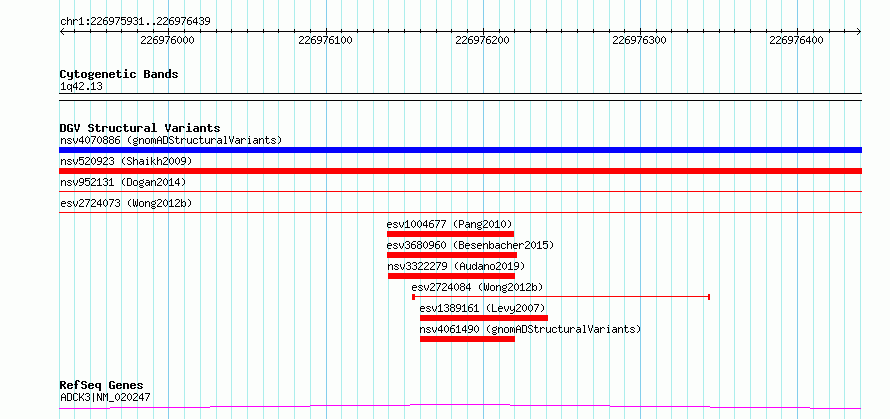The width and height of the screenshot is (890, 419).
Task: Click the magenta ADCK3 gene line
Action: pyautogui.click(x=460, y=407)
